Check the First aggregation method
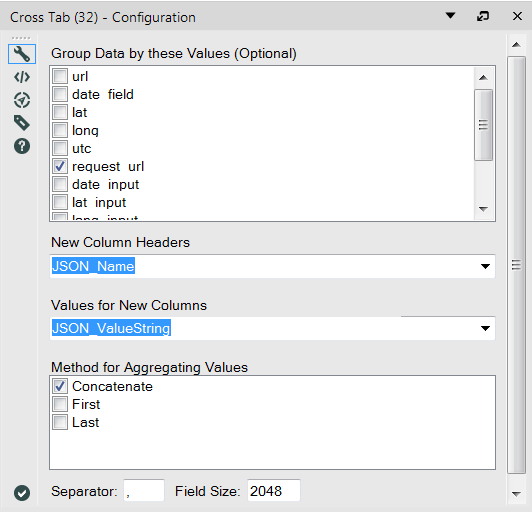This screenshot has width=532, height=512. (60, 404)
